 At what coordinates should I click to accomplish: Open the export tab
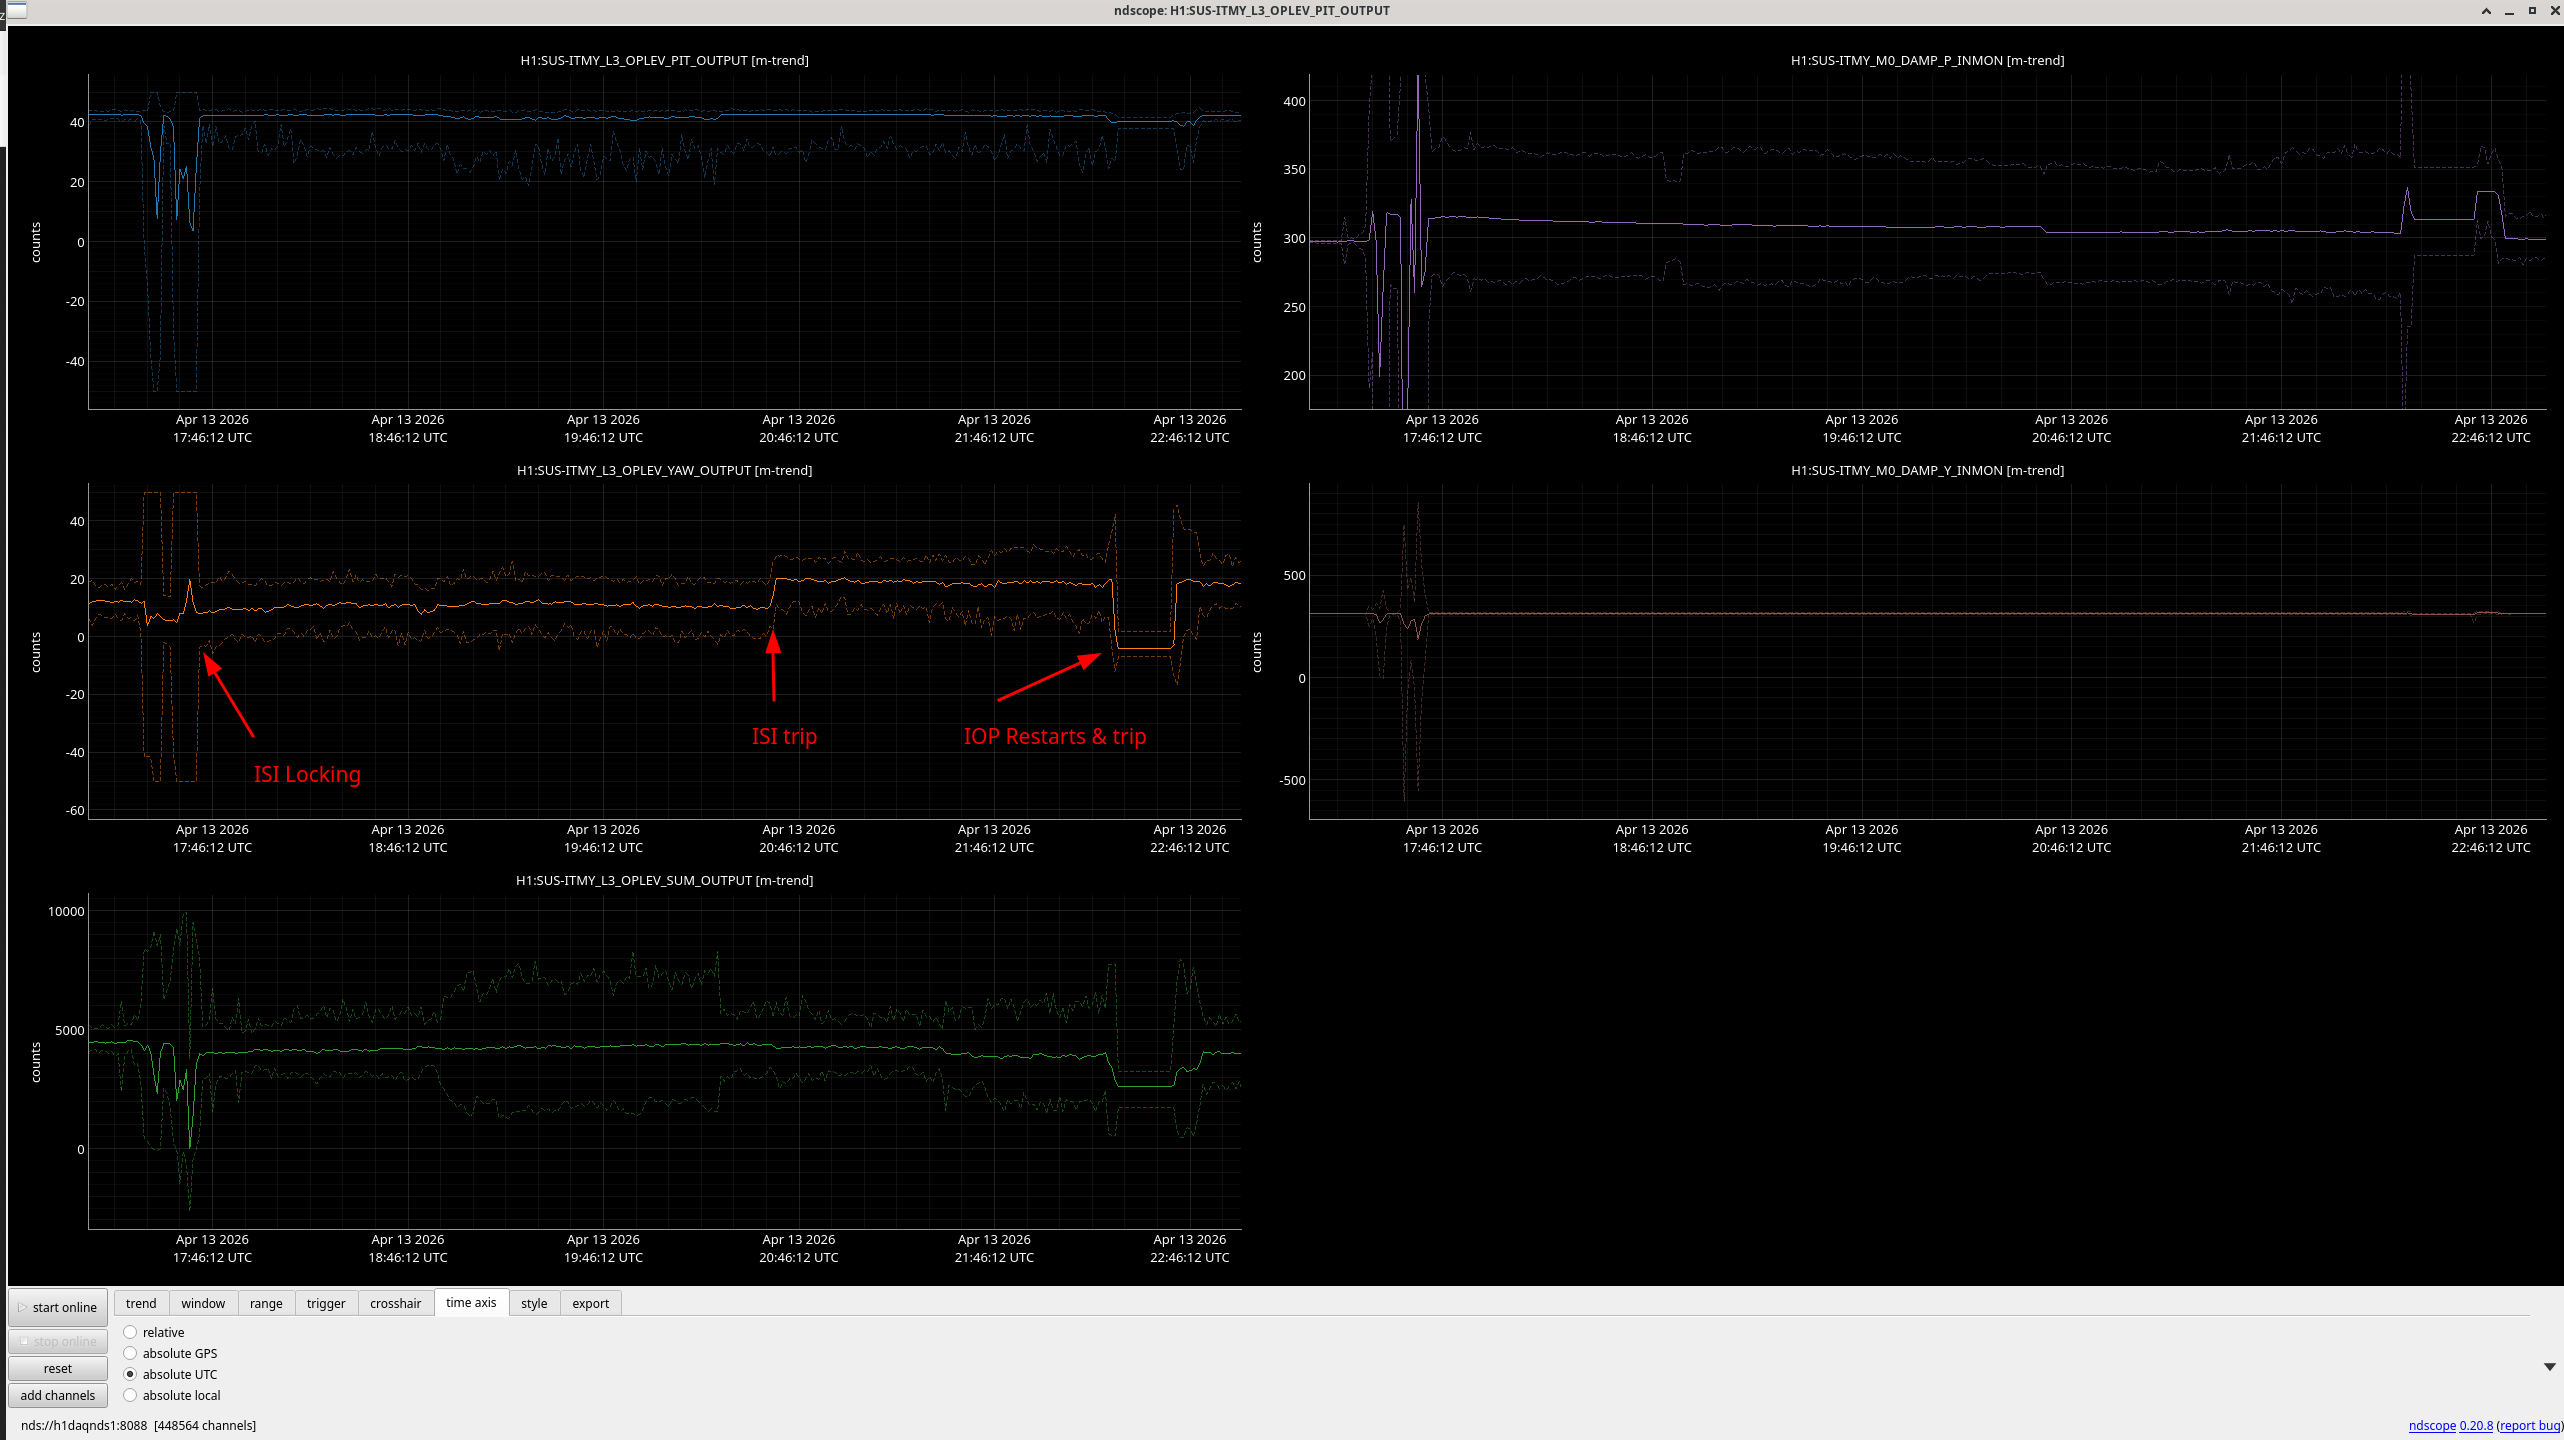point(590,1303)
